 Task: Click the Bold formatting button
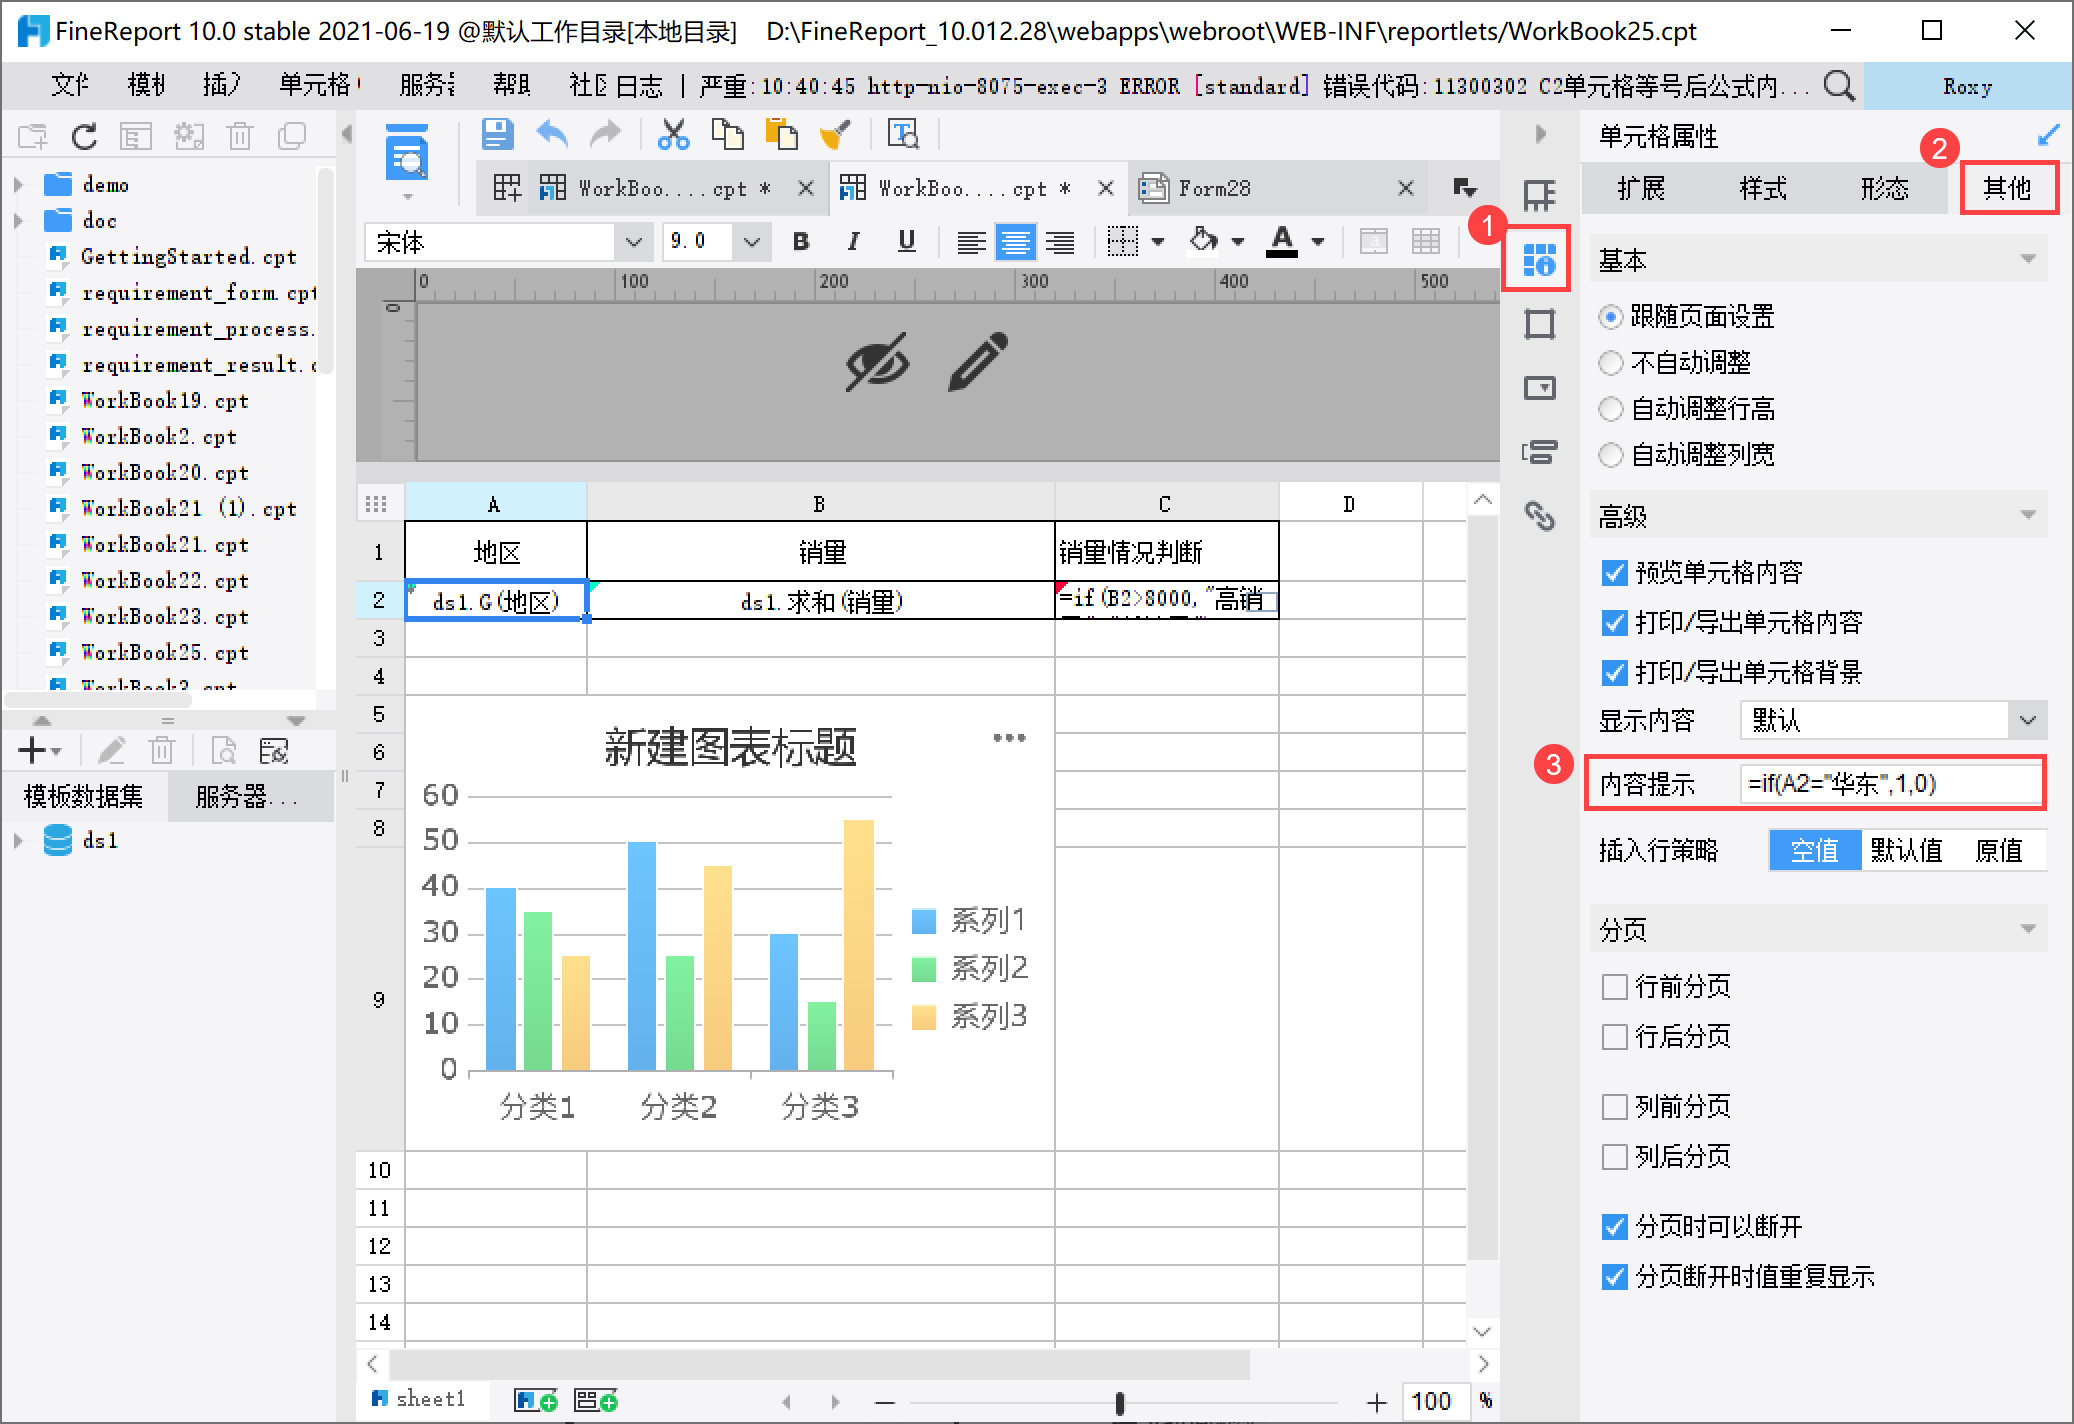(x=800, y=241)
